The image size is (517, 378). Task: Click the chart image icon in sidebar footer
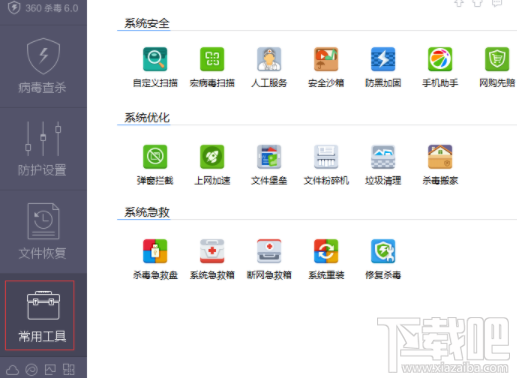[x=50, y=370]
